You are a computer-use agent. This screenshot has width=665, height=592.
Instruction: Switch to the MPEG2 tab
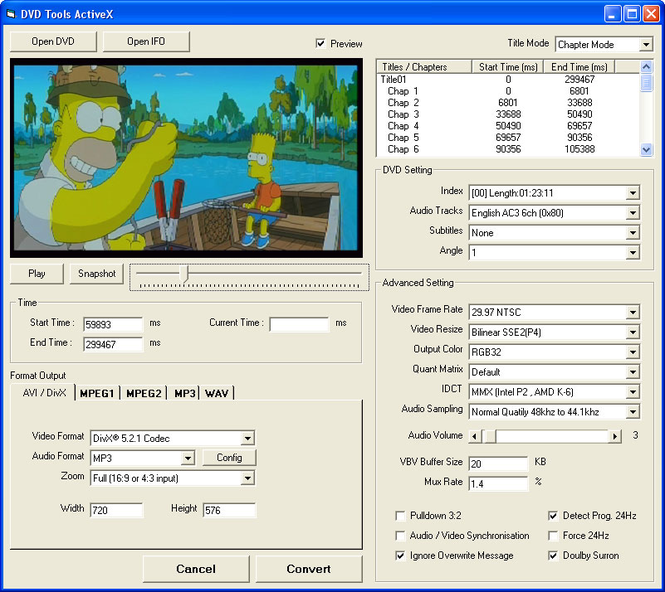[144, 394]
